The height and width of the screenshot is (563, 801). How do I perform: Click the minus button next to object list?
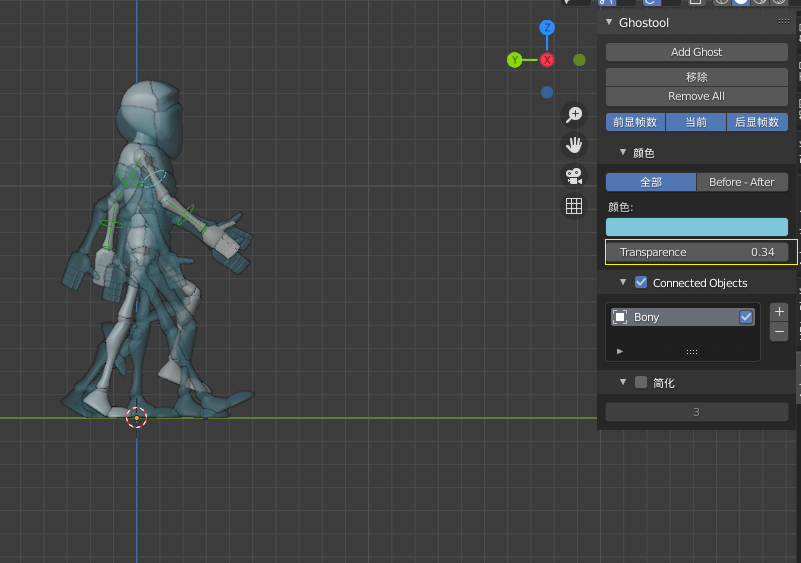coord(779,332)
